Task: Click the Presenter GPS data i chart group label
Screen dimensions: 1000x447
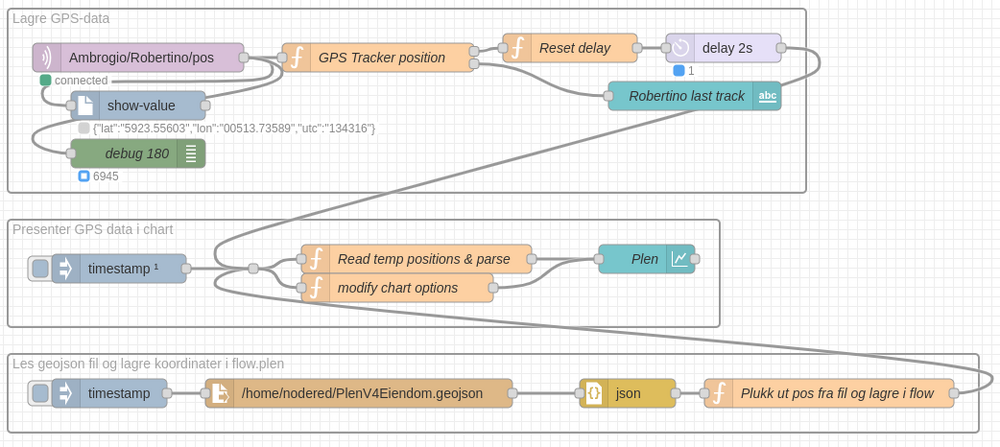Action: pos(93,230)
